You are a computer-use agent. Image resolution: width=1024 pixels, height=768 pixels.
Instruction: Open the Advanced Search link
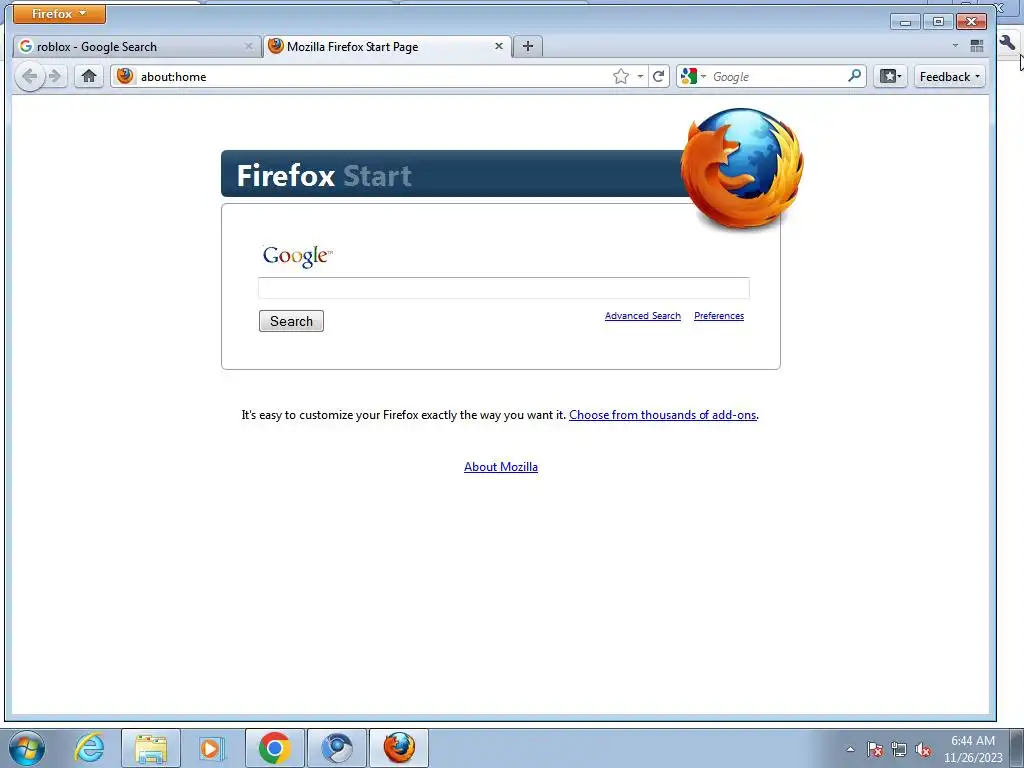point(643,315)
